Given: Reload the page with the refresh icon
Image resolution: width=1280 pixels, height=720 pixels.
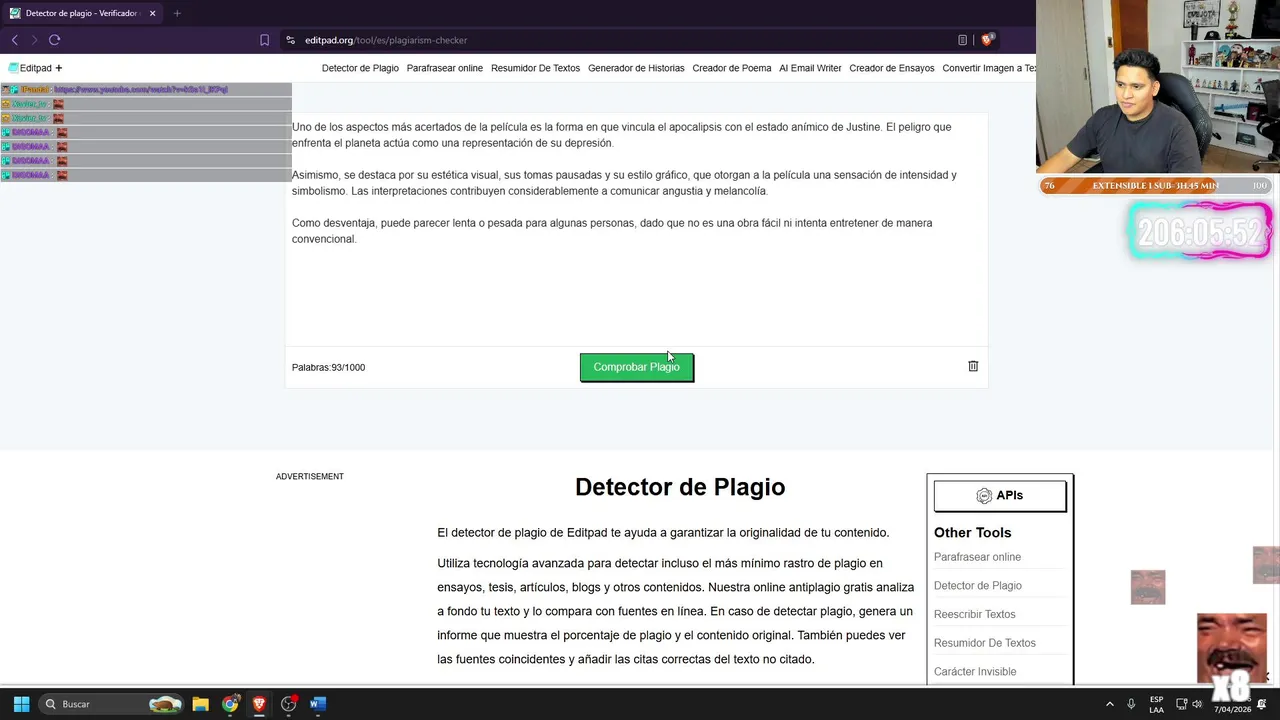Looking at the screenshot, I should pos(54,40).
